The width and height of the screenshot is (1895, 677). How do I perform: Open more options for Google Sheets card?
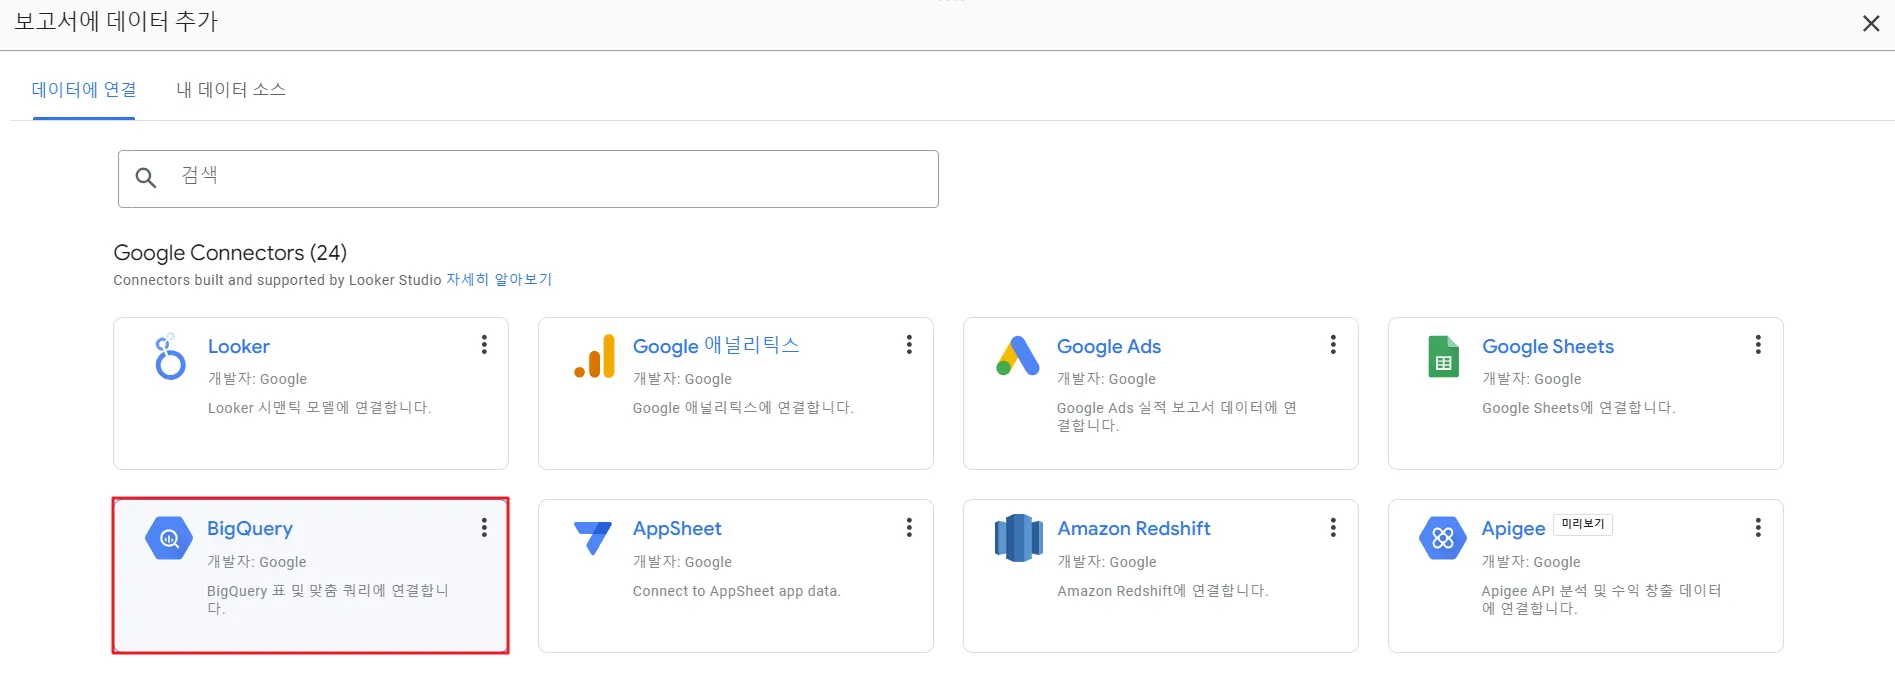click(x=1758, y=345)
